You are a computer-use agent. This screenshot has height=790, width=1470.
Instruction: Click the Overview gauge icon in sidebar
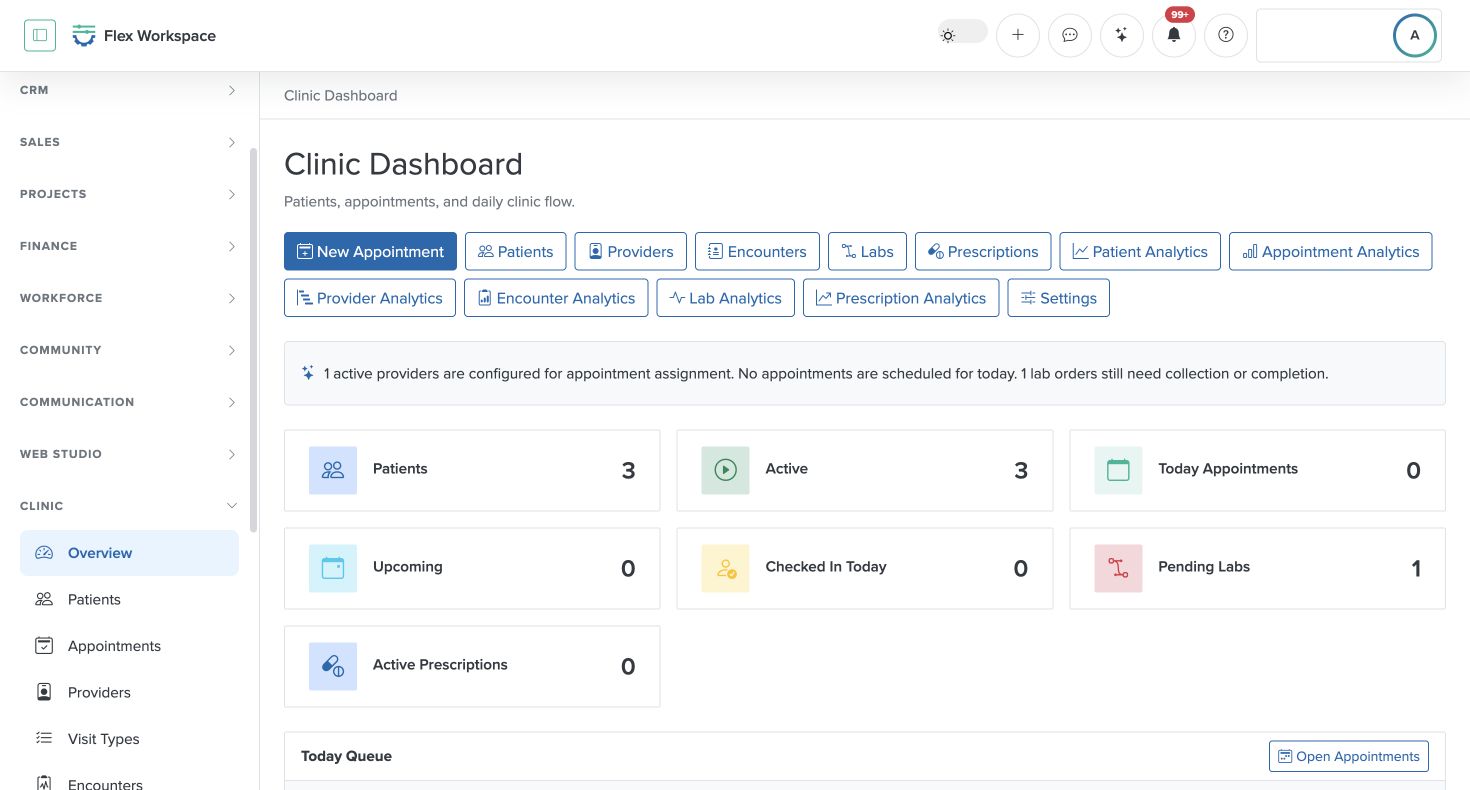tap(44, 553)
